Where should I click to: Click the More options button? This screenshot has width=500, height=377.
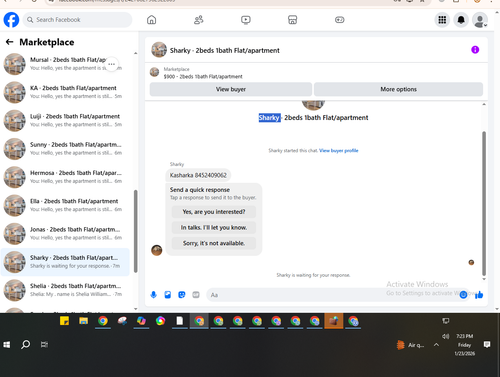tap(398, 89)
